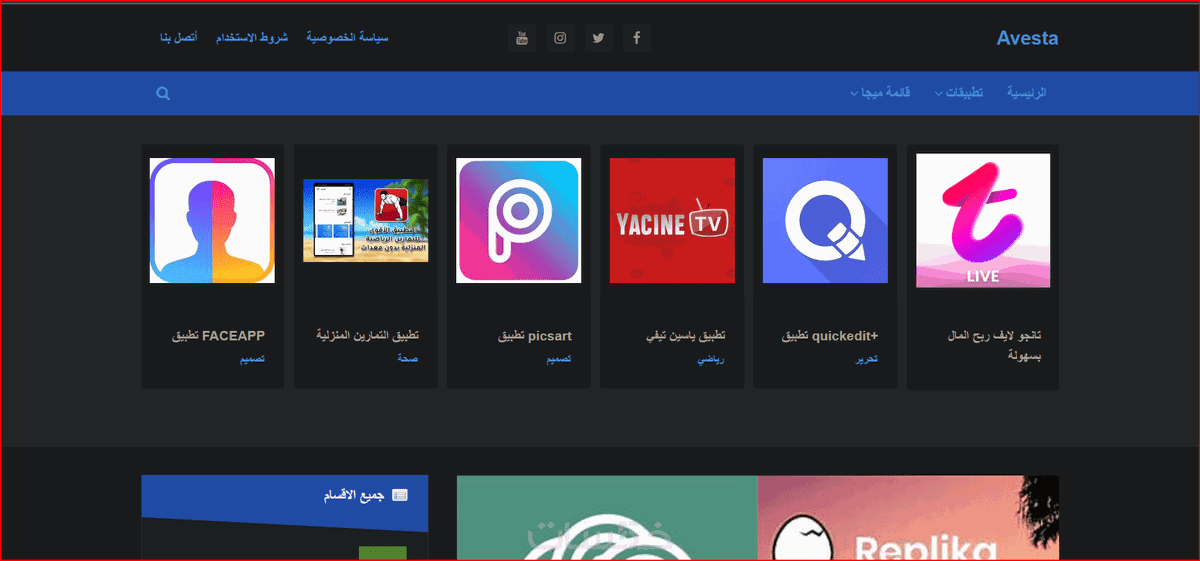
Task: Click the صحة category label
Action: 407,359
